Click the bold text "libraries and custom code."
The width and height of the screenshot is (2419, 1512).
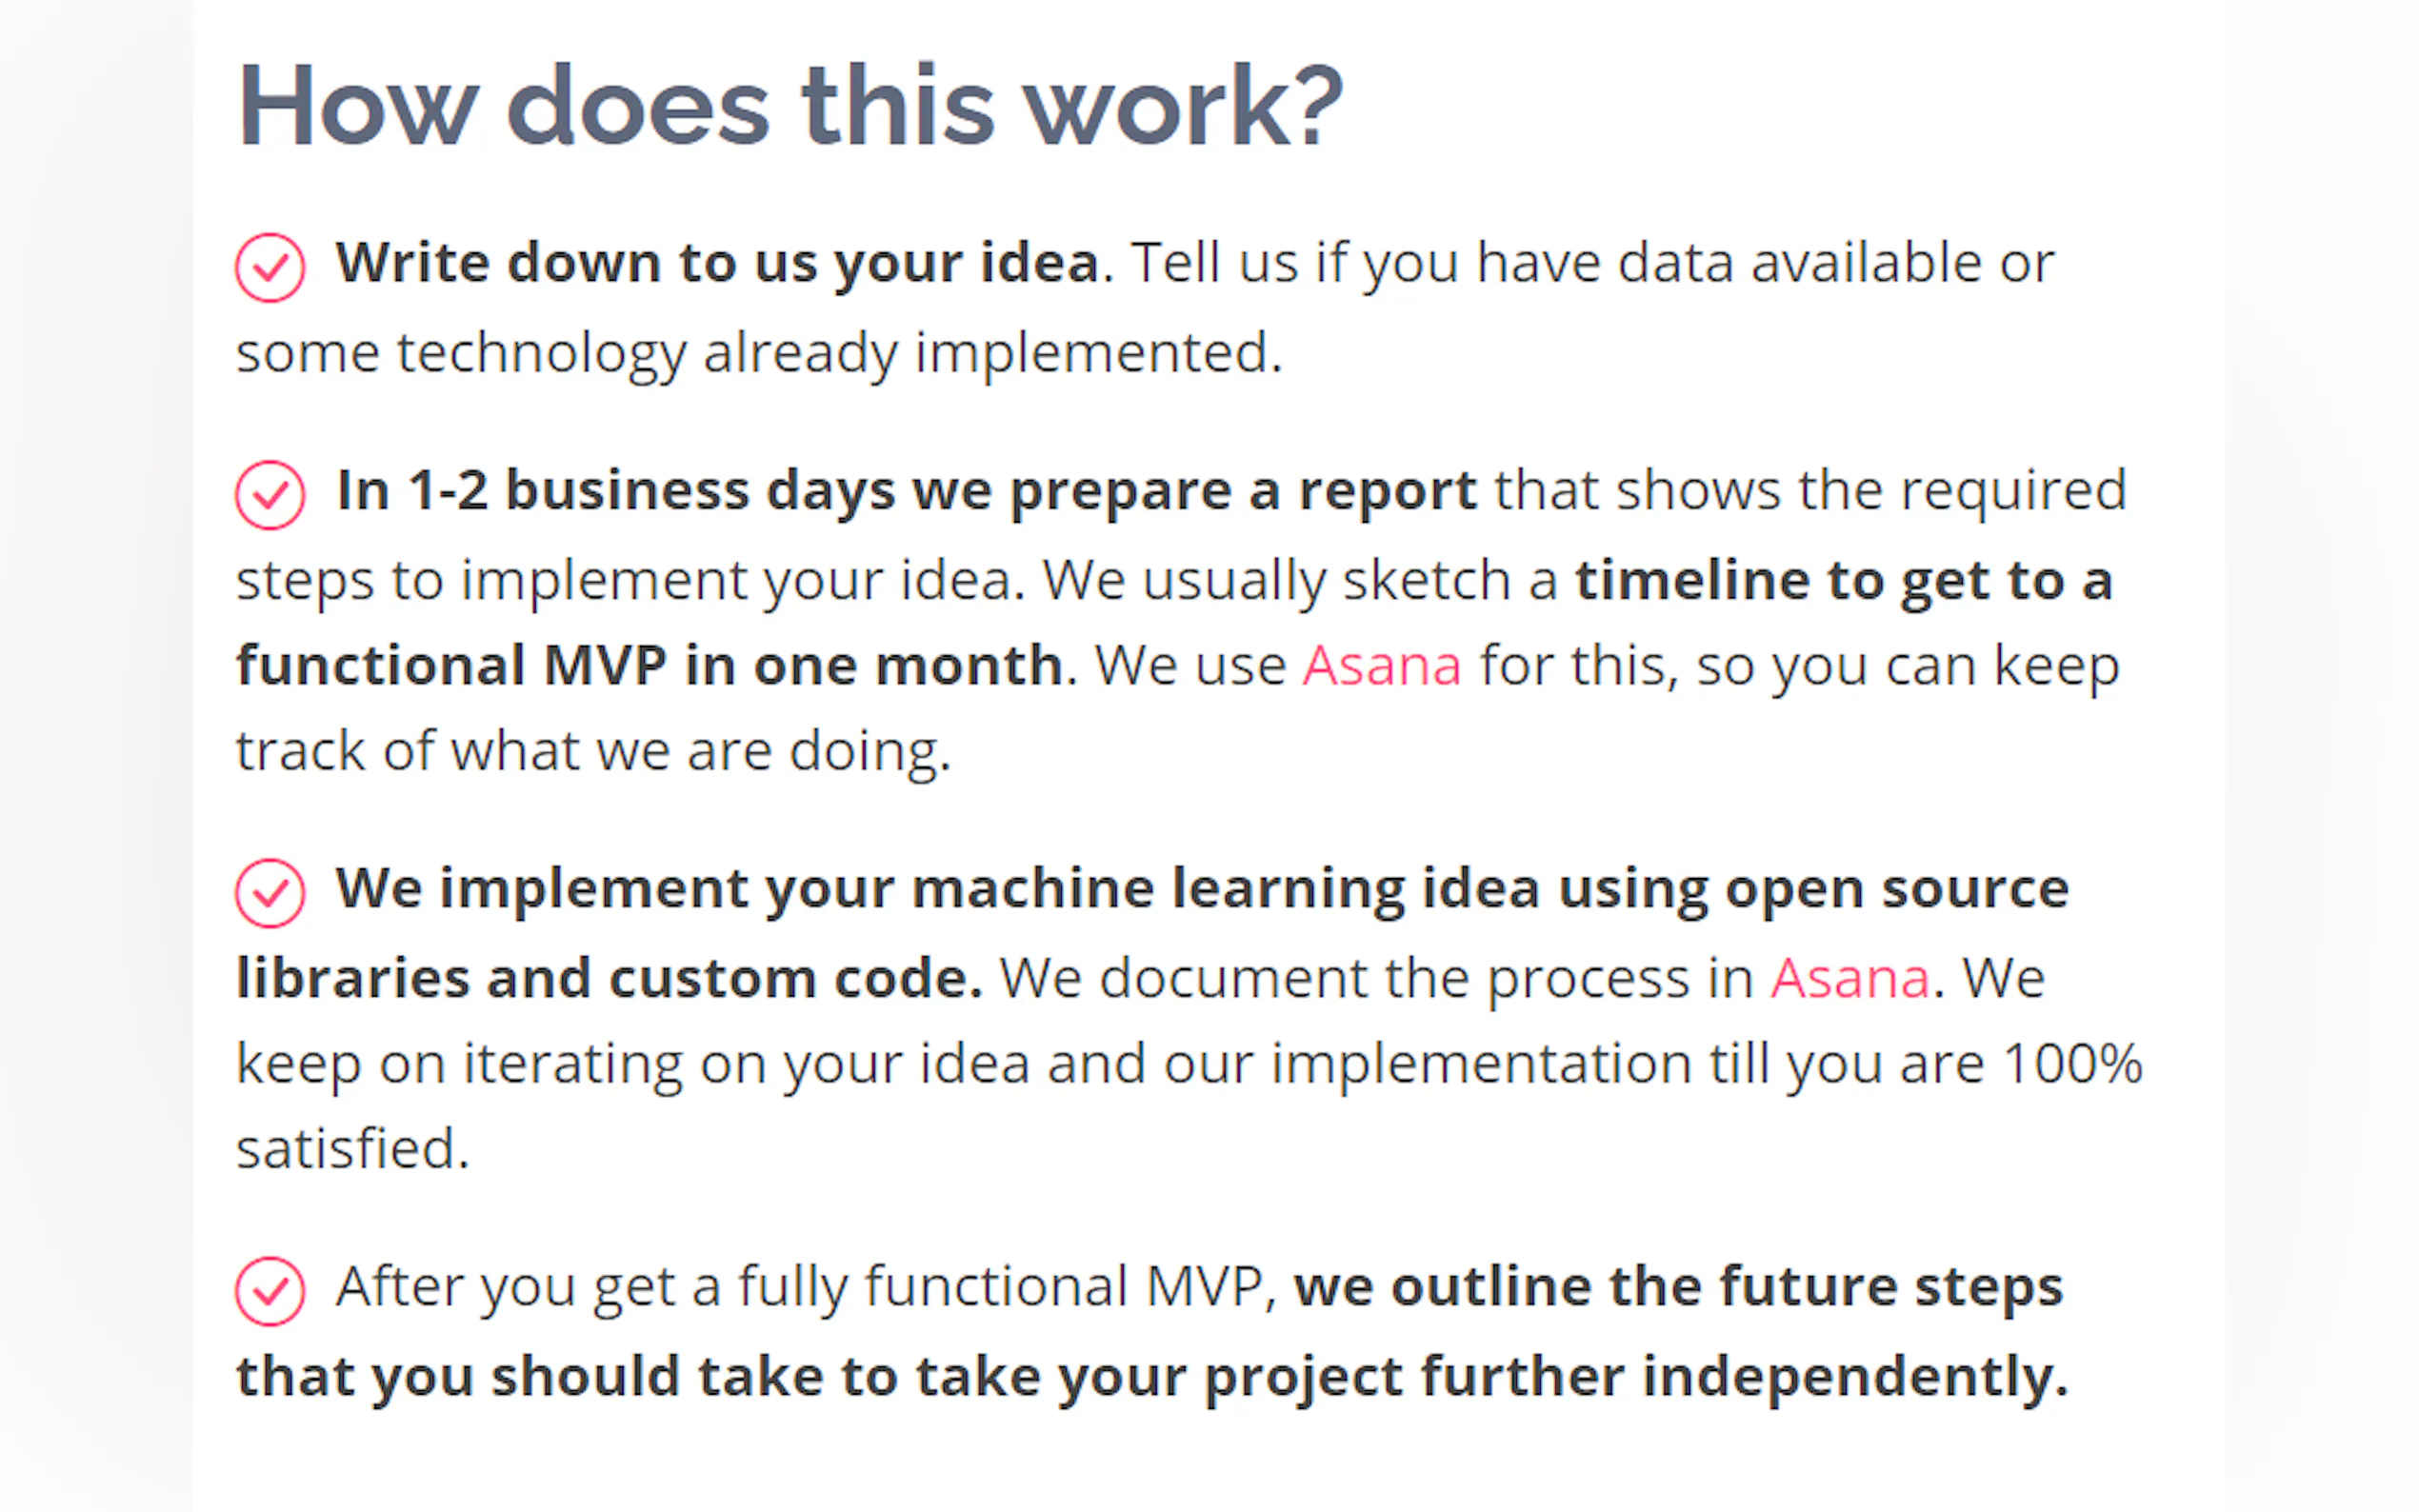[609, 978]
